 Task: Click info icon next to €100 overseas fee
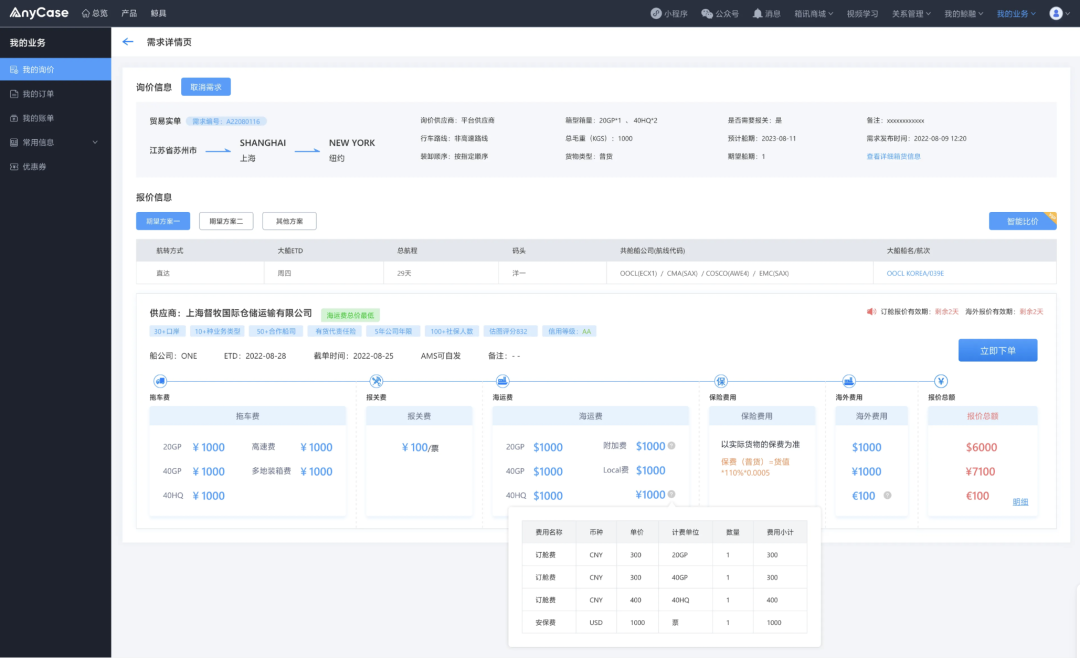887,495
